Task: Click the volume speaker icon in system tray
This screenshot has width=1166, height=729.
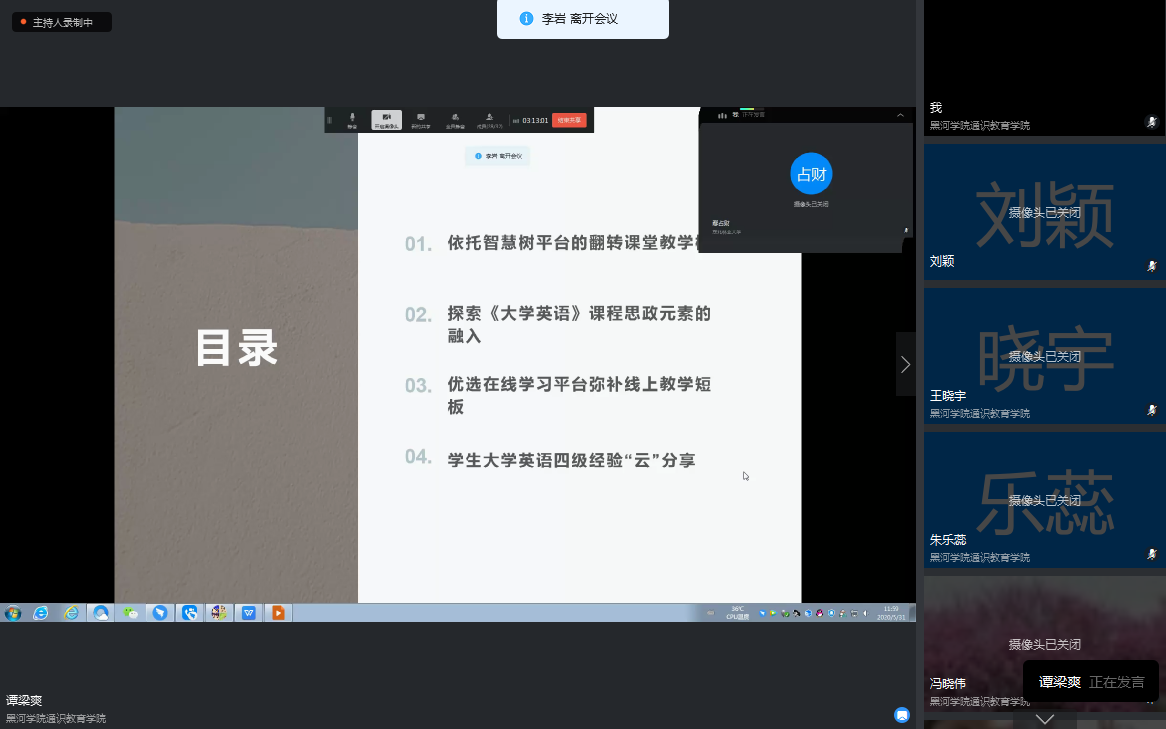Action: [x=863, y=613]
